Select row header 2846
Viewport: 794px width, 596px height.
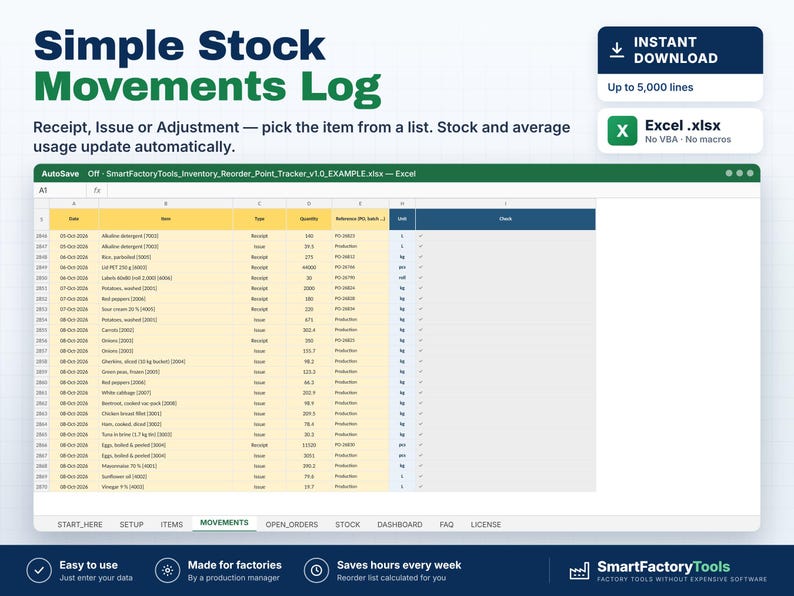point(42,236)
